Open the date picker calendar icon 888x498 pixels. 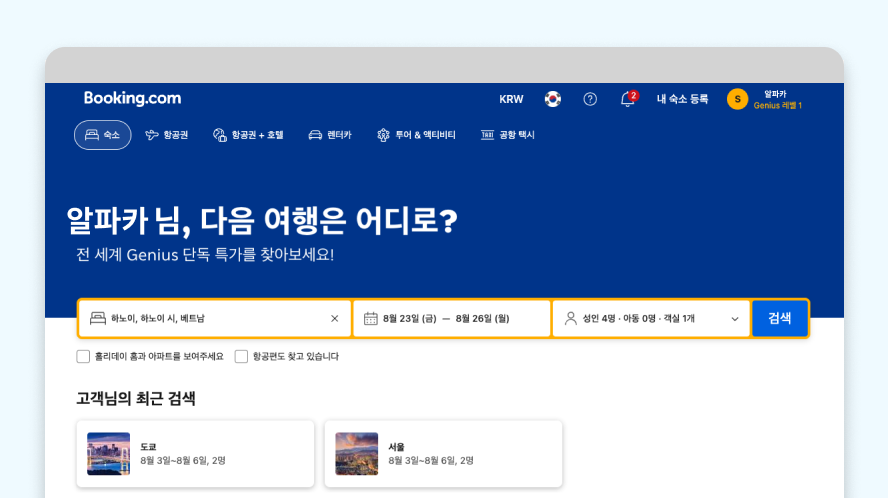click(x=370, y=318)
